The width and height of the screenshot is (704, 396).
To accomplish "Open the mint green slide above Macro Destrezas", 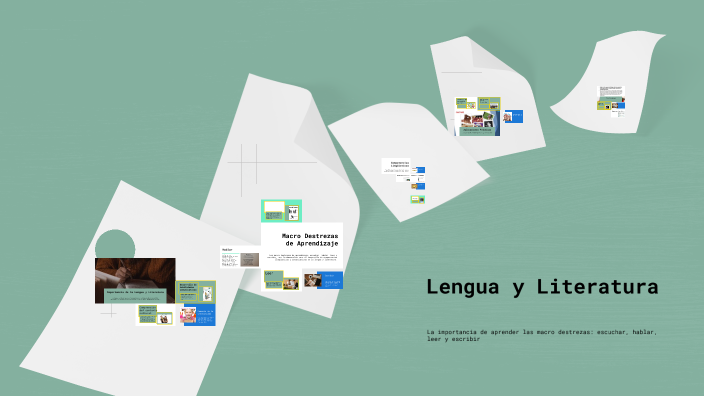I will point(281,211).
